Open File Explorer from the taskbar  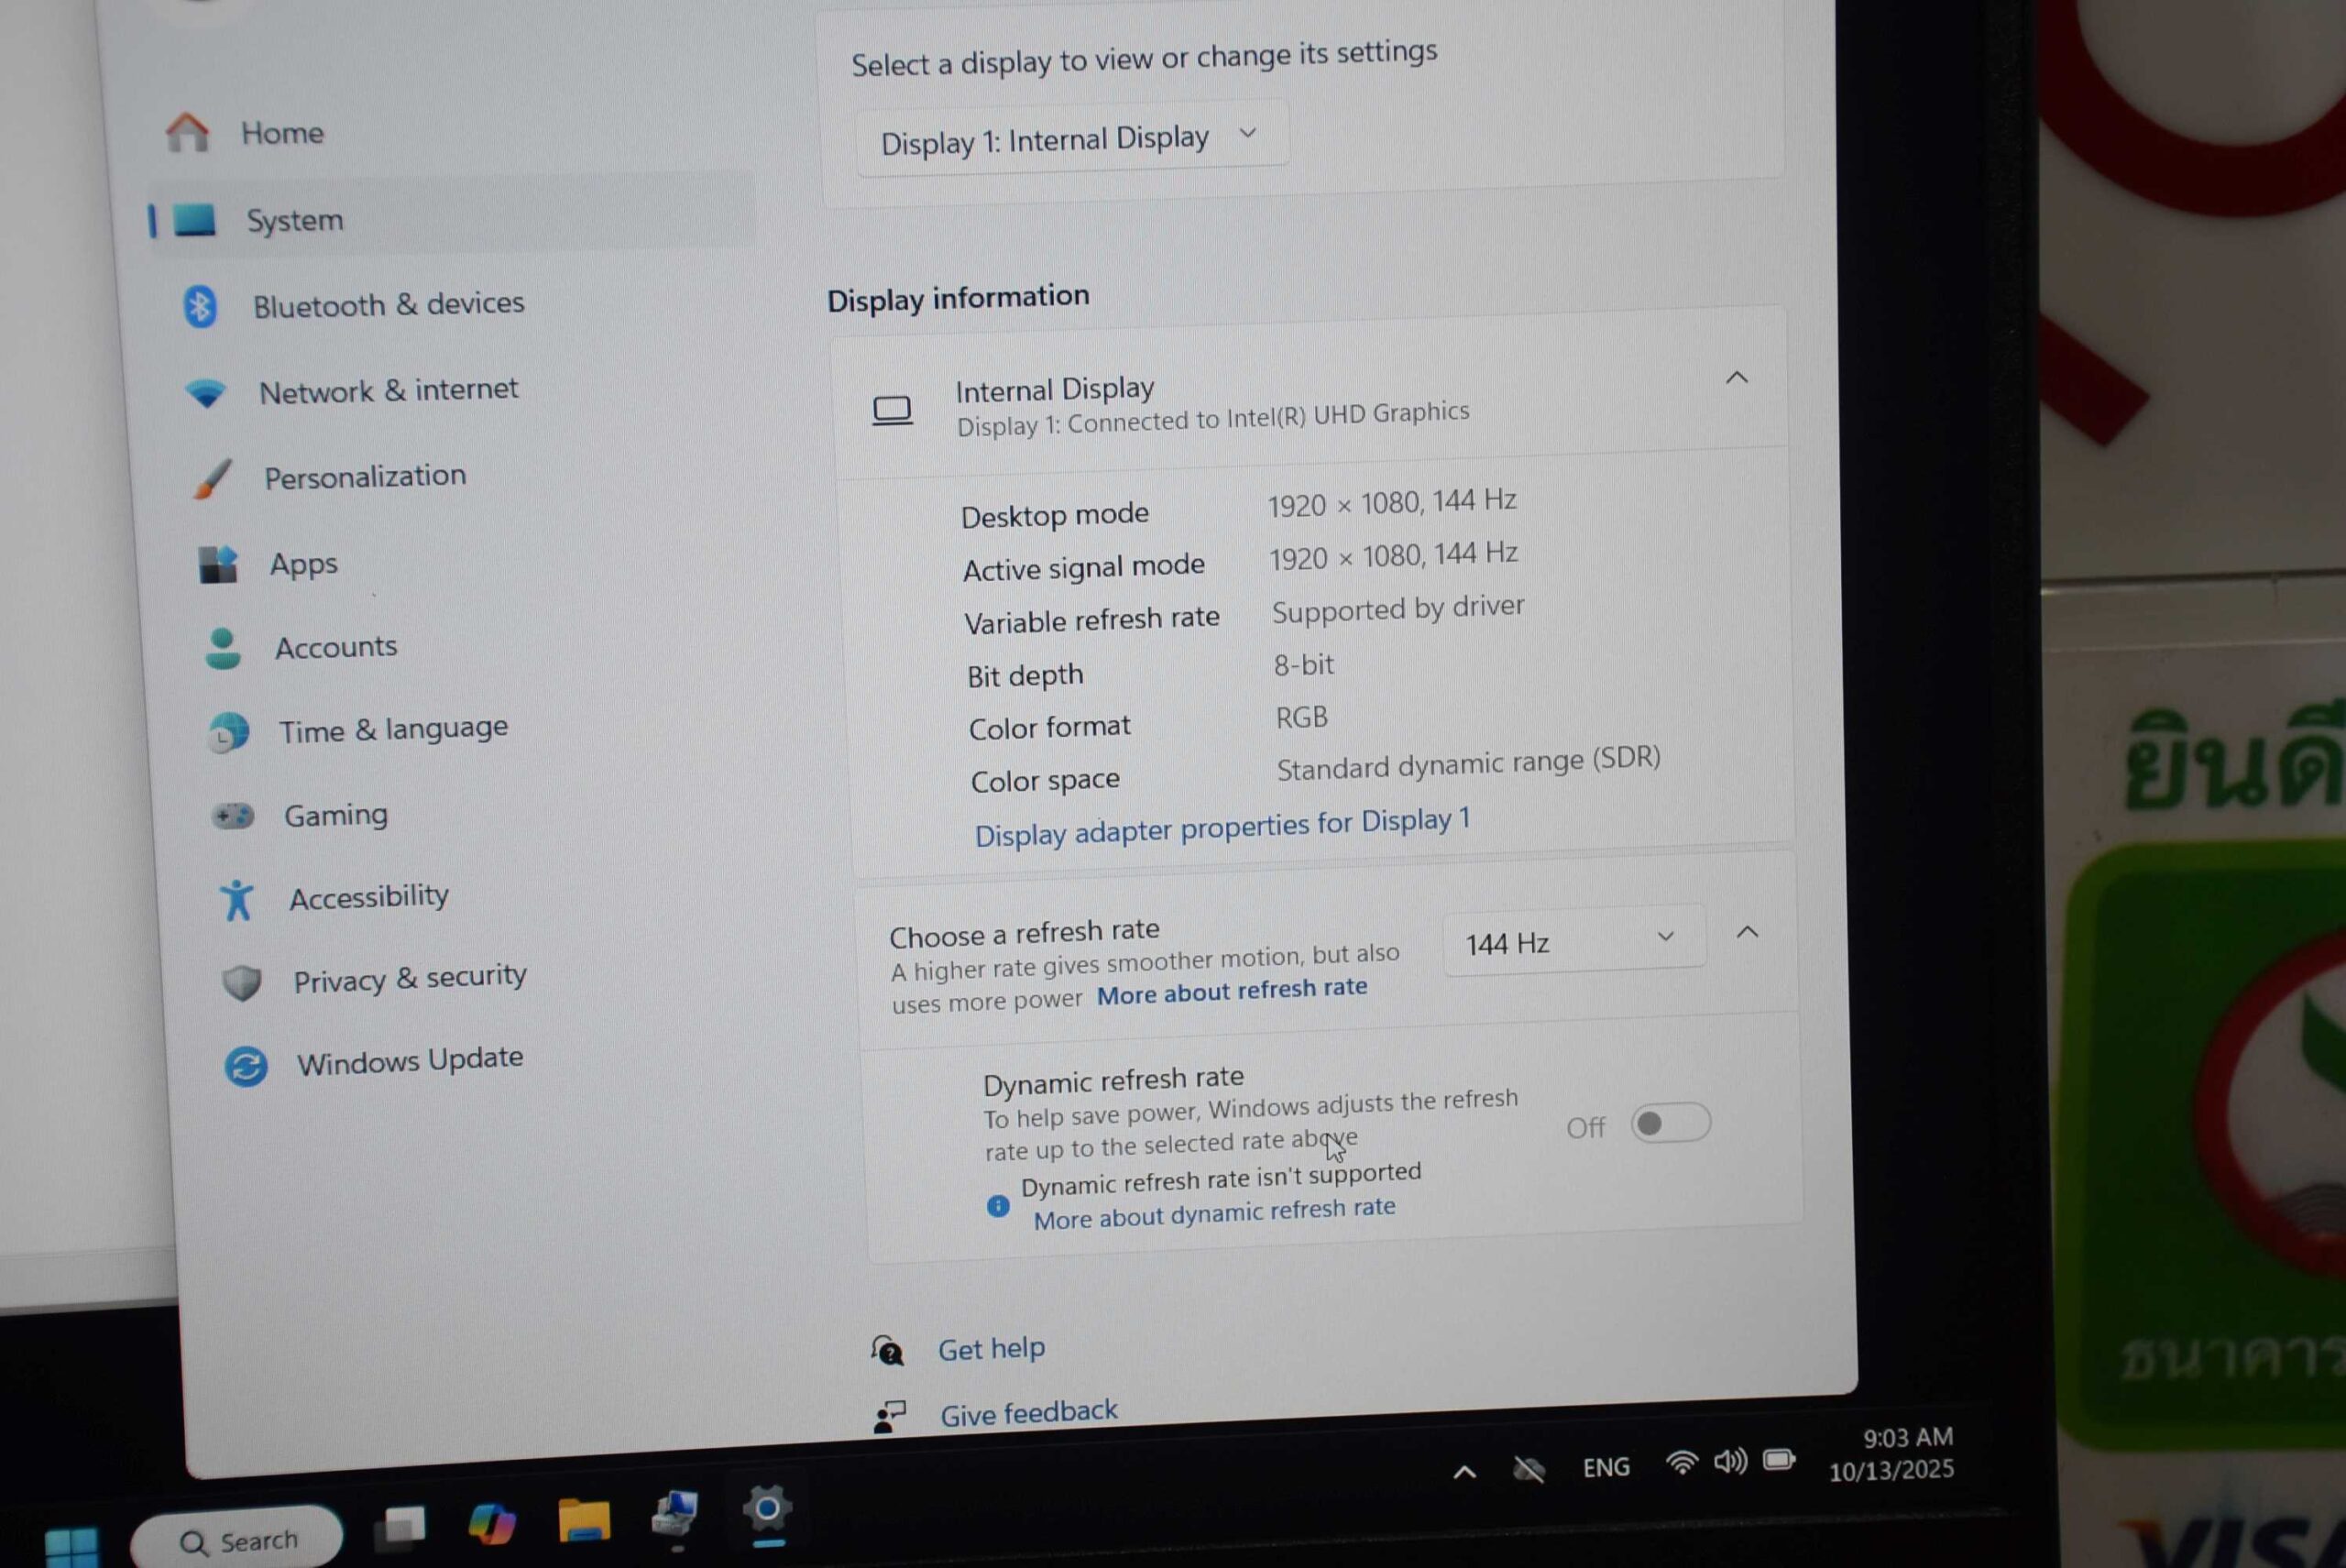tap(583, 1520)
